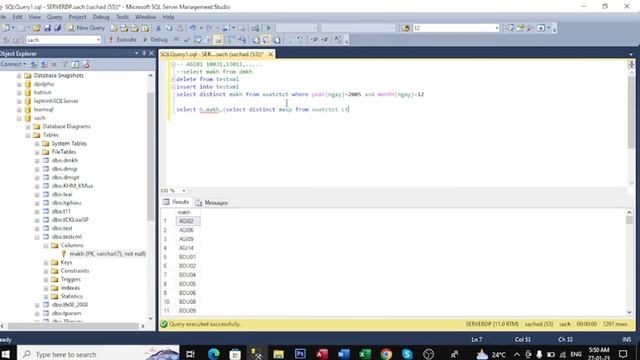This screenshot has width=640, height=360.
Task: Close the SQLQuery1.sql tab
Action: pos(270,54)
